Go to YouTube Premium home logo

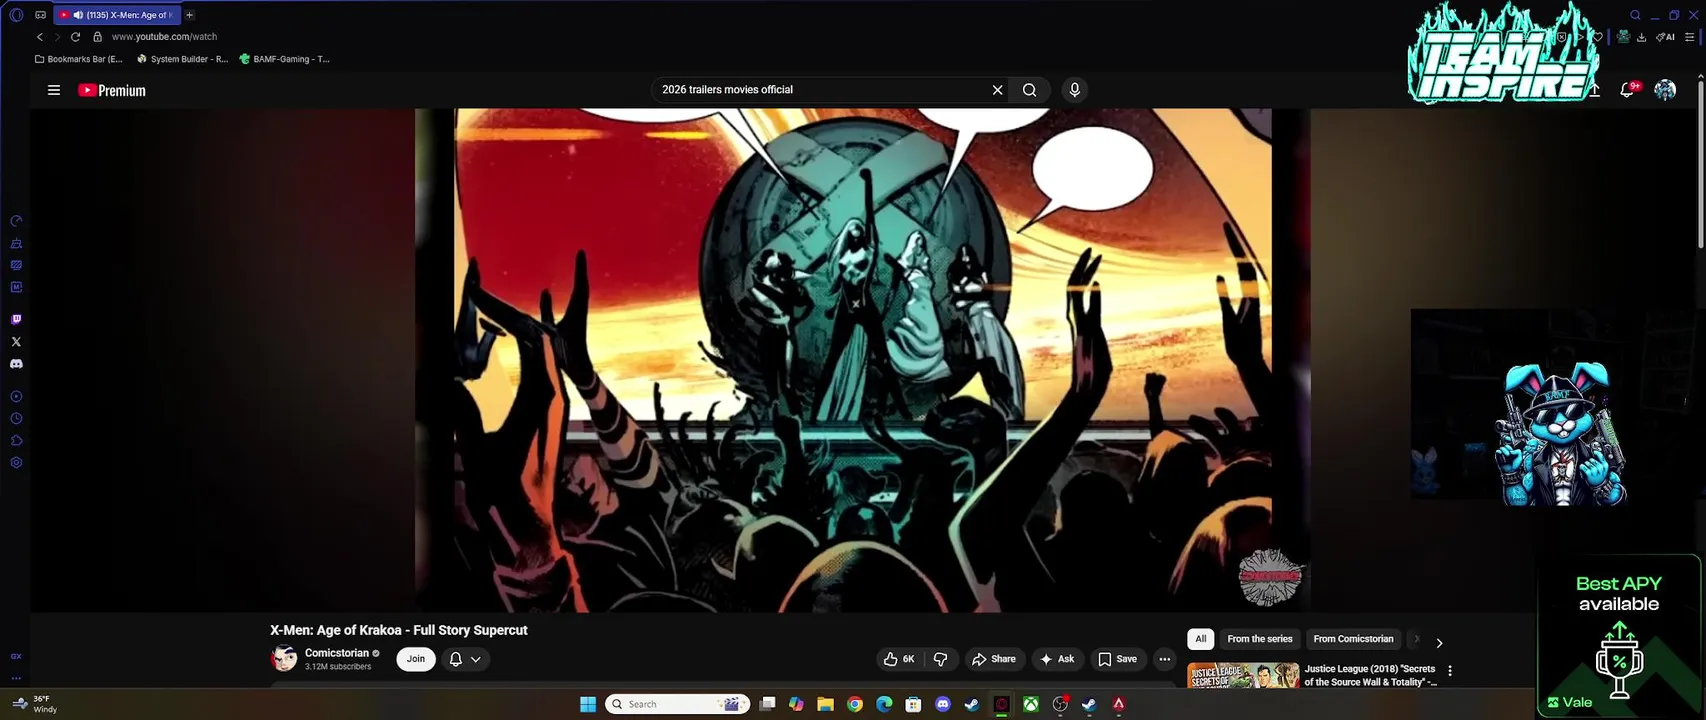(112, 90)
